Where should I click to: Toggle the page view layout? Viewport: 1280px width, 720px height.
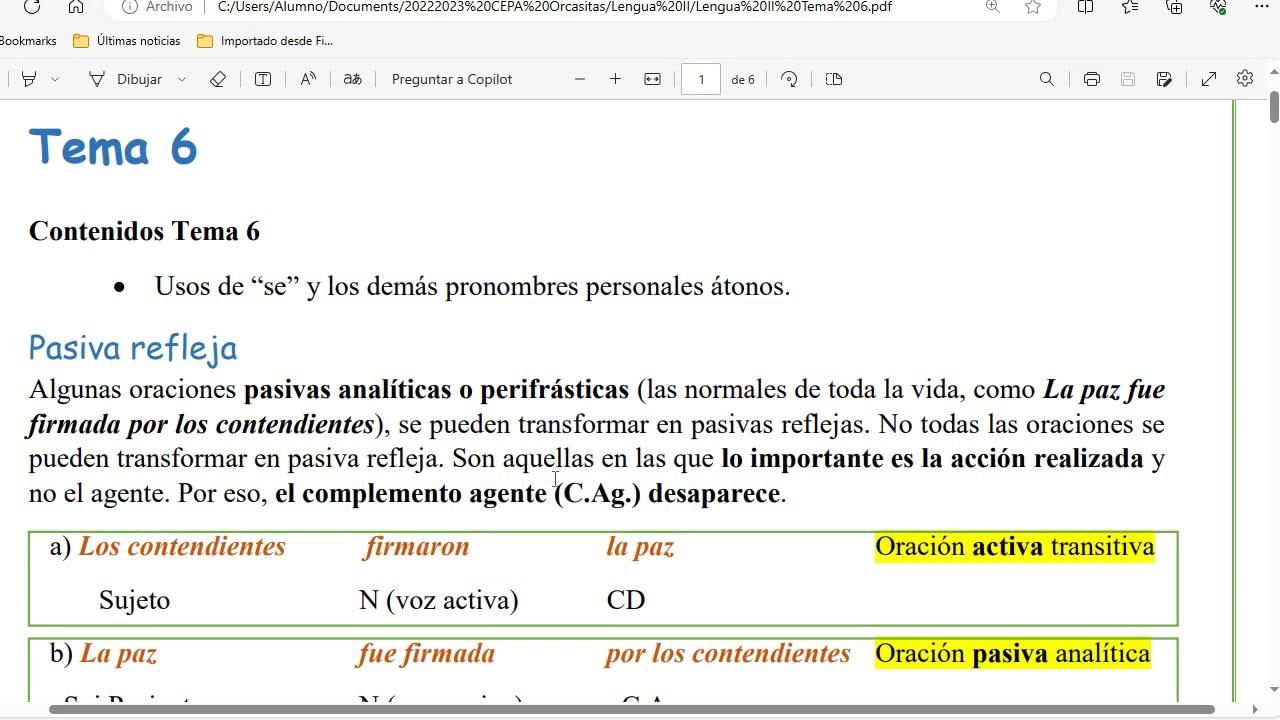(834, 79)
